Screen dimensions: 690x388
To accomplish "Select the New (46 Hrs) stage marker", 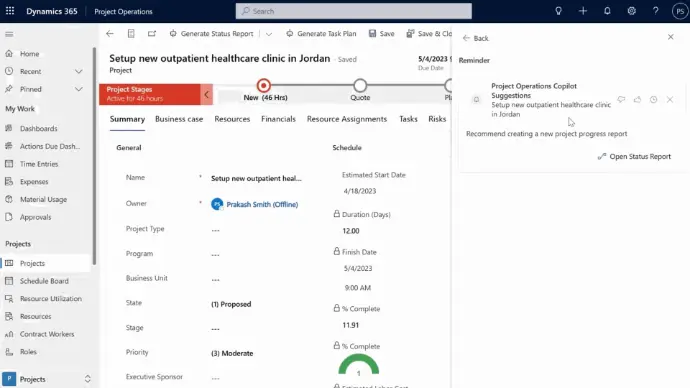I will tap(264, 85).
